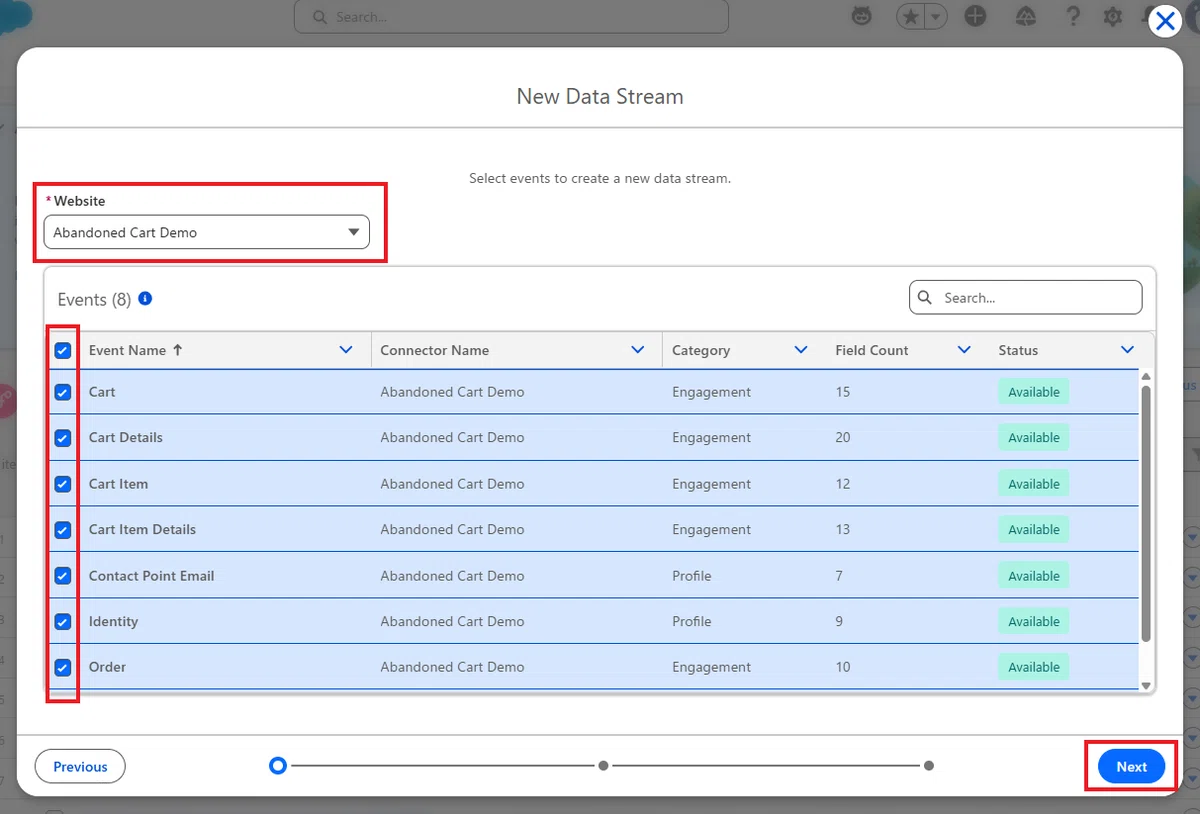Viewport: 1200px width, 814px height.
Task: Click Available status badge for Order
Action: tap(1033, 667)
